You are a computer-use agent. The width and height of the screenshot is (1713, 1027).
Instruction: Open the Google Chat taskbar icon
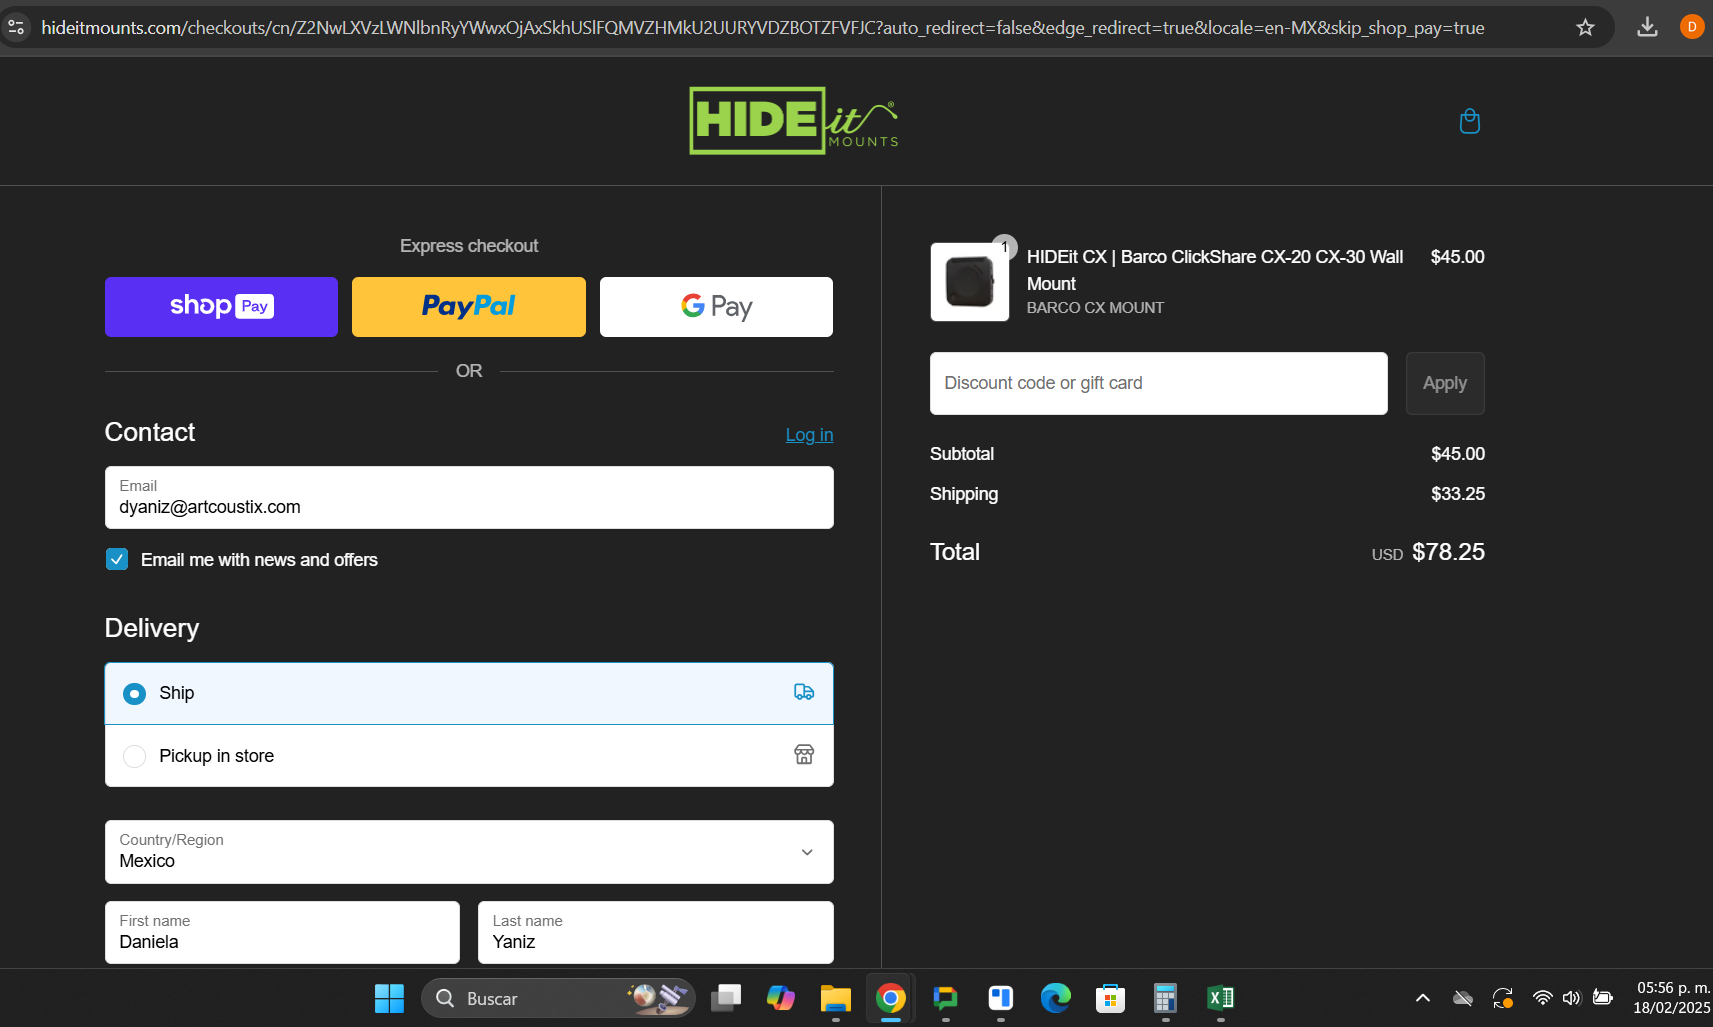[x=946, y=998]
